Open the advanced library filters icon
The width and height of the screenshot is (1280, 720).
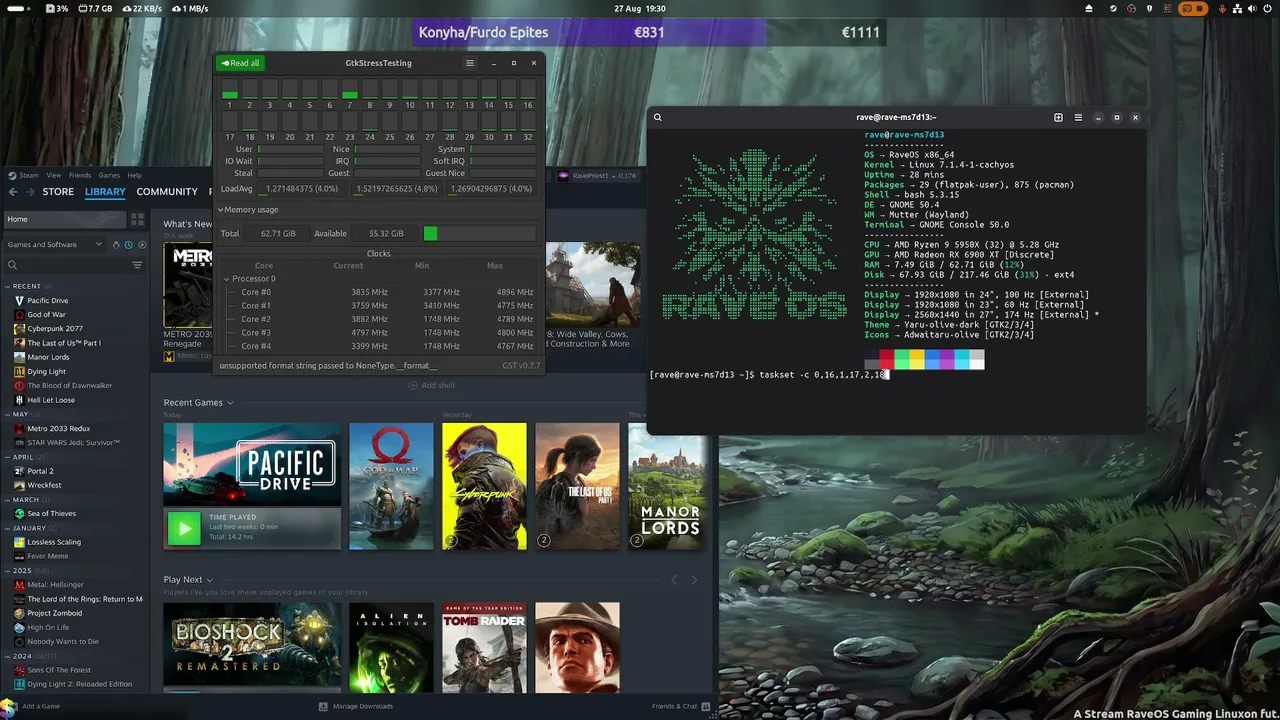137,265
